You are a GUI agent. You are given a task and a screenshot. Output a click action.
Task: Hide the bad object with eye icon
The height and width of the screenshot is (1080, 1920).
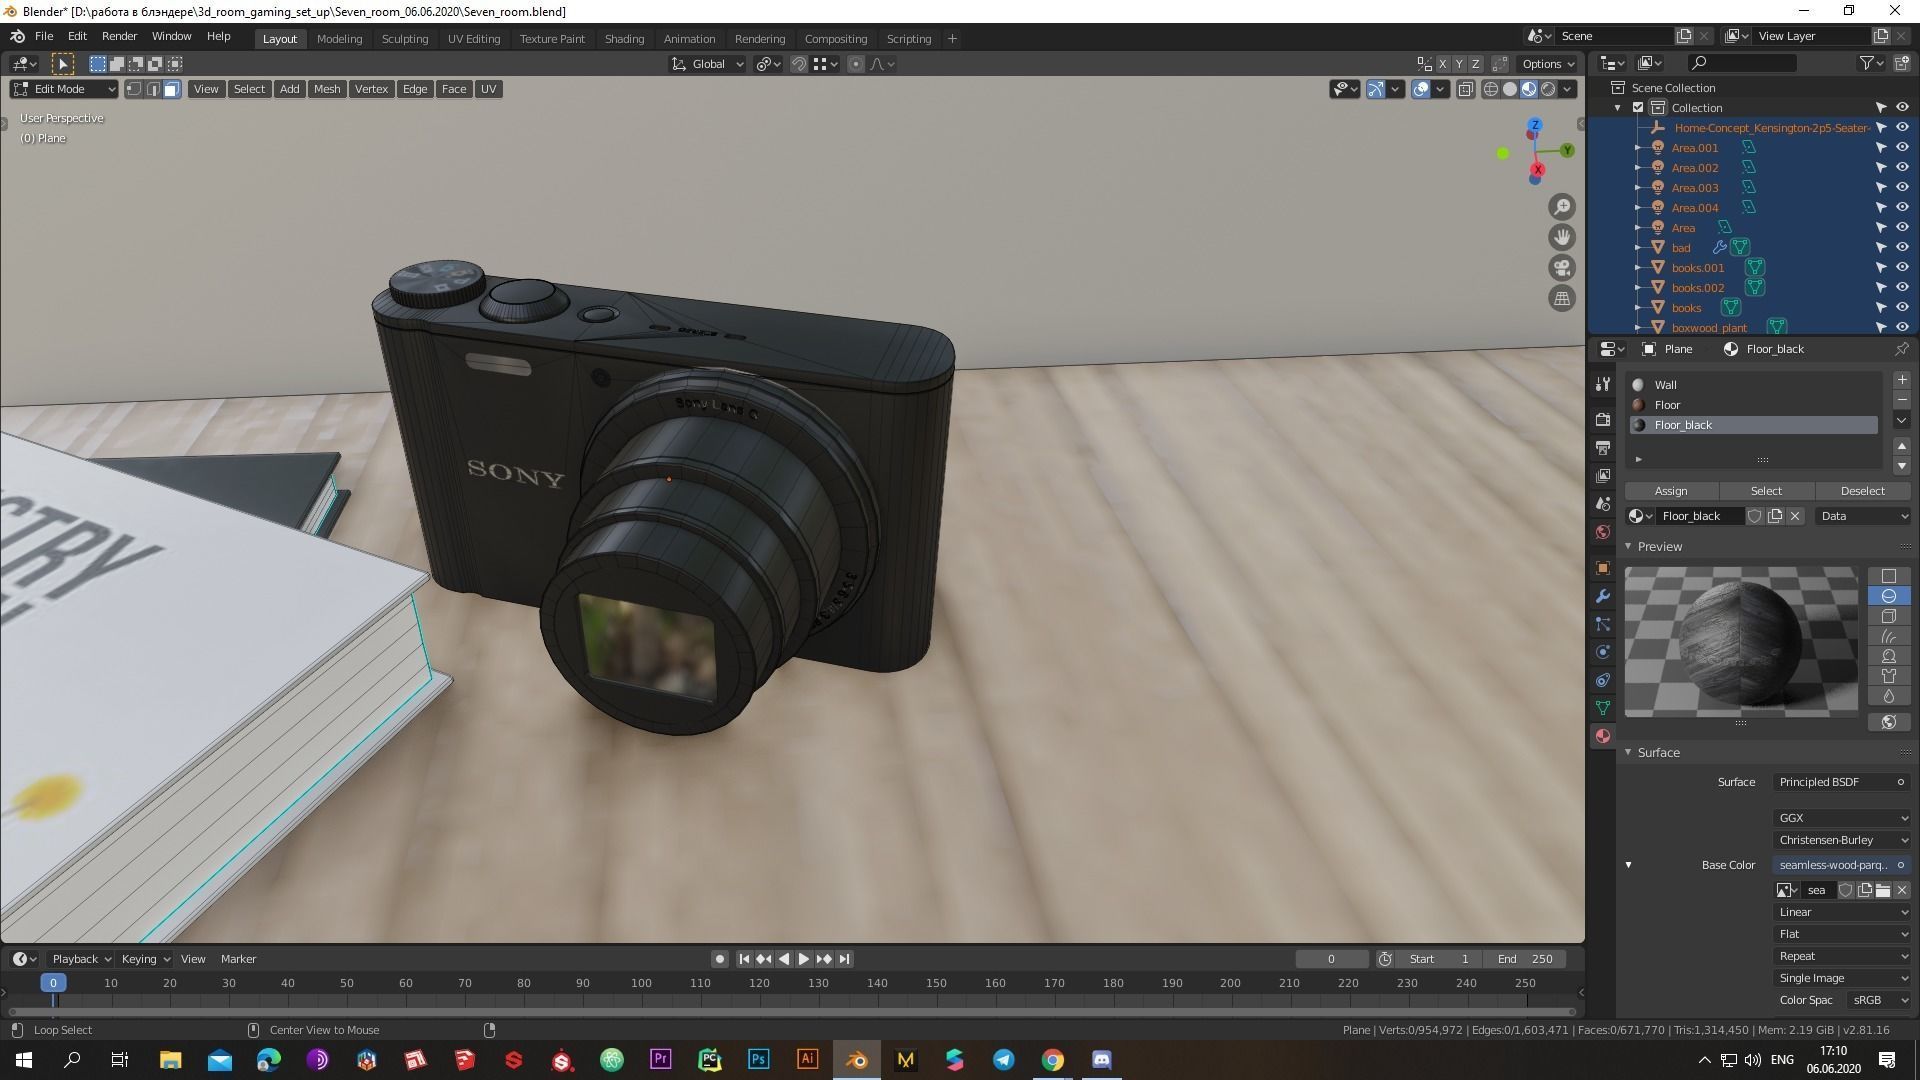click(x=1901, y=248)
